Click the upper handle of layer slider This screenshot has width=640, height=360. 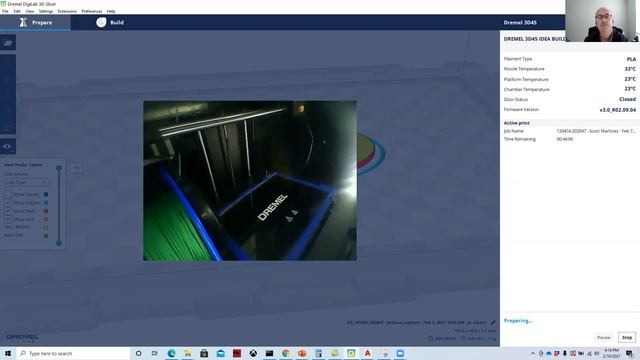59,168
